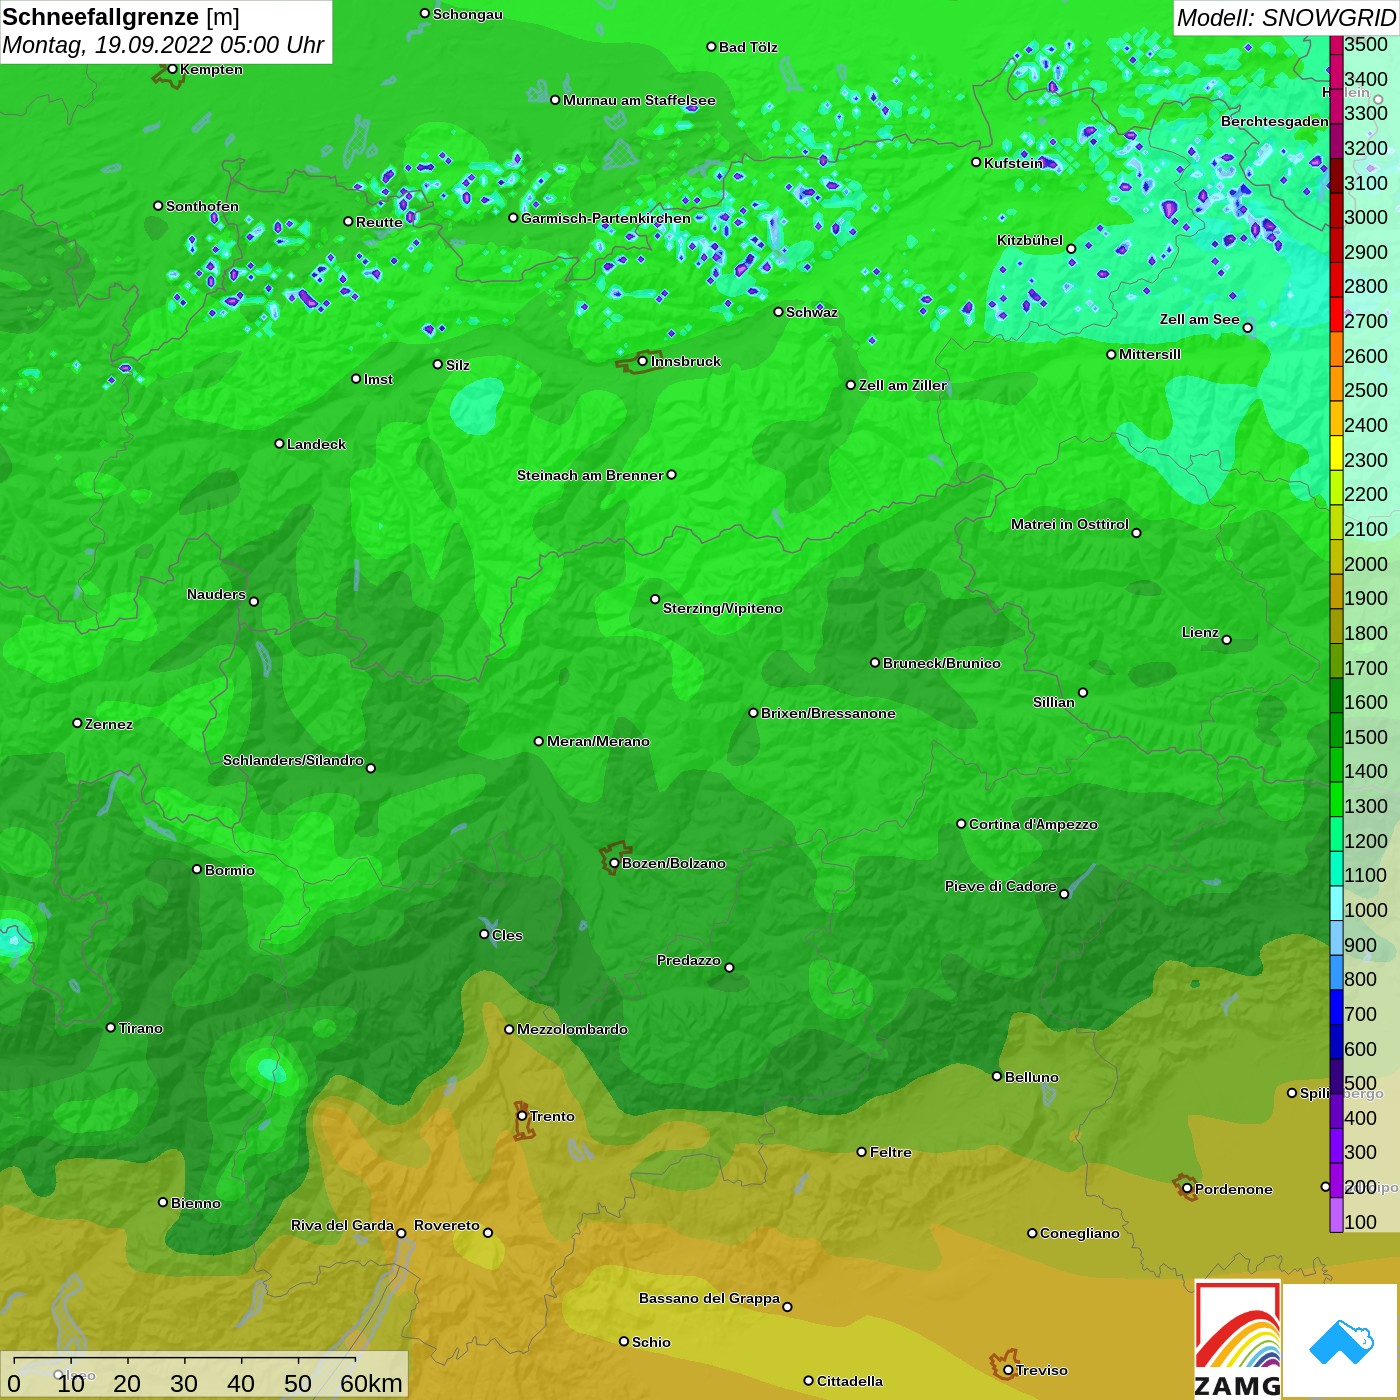Screen dimensions: 1400x1400
Task: Click the Garmisch-Partenkirchen marker dot
Action: point(513,218)
